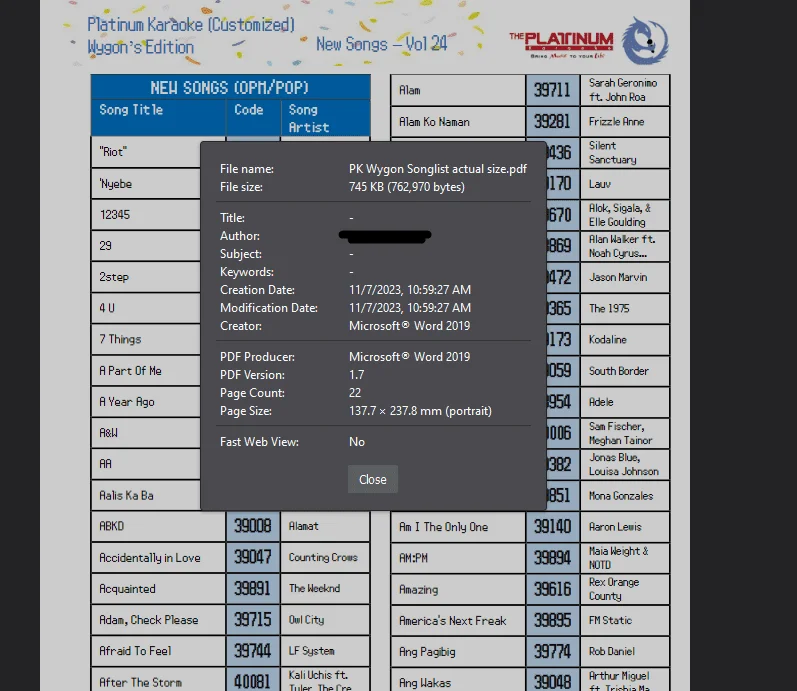797x691 pixels.
Task: Click the song title 'Am I The Only One'
Action: coord(444,527)
